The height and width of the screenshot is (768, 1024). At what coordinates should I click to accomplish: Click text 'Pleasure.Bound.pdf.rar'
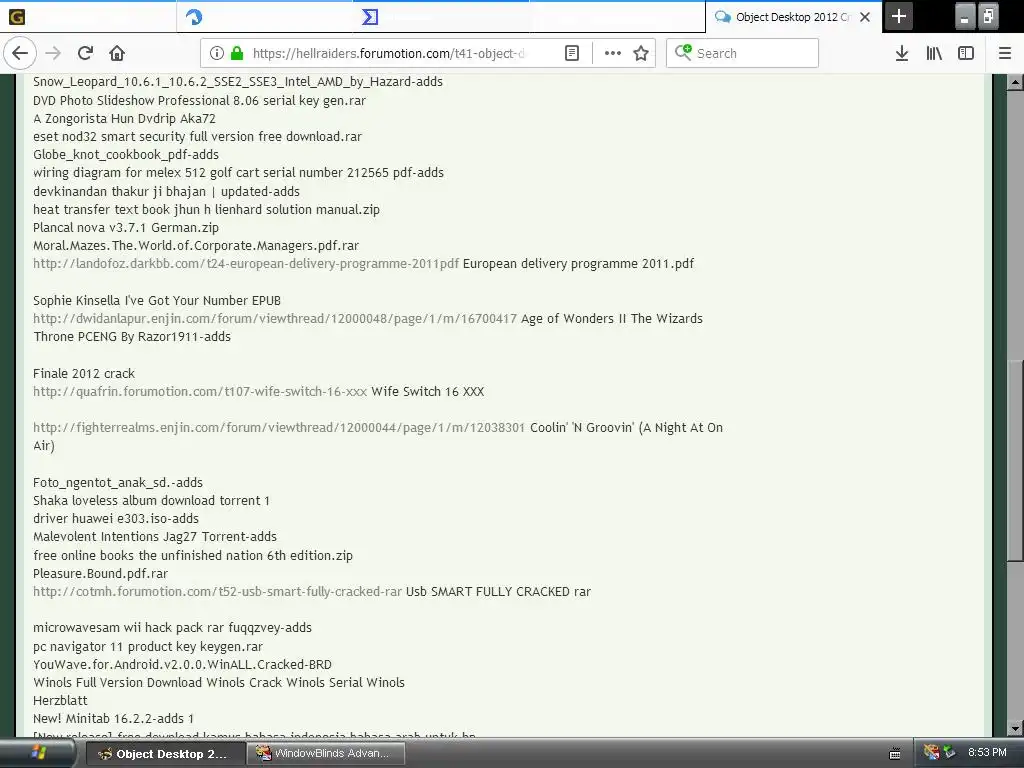[x=101, y=573]
